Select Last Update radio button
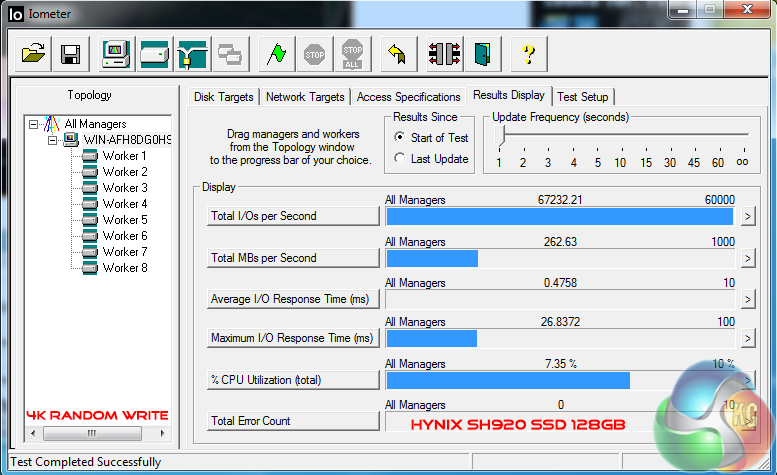This screenshot has width=777, height=475. click(x=399, y=158)
